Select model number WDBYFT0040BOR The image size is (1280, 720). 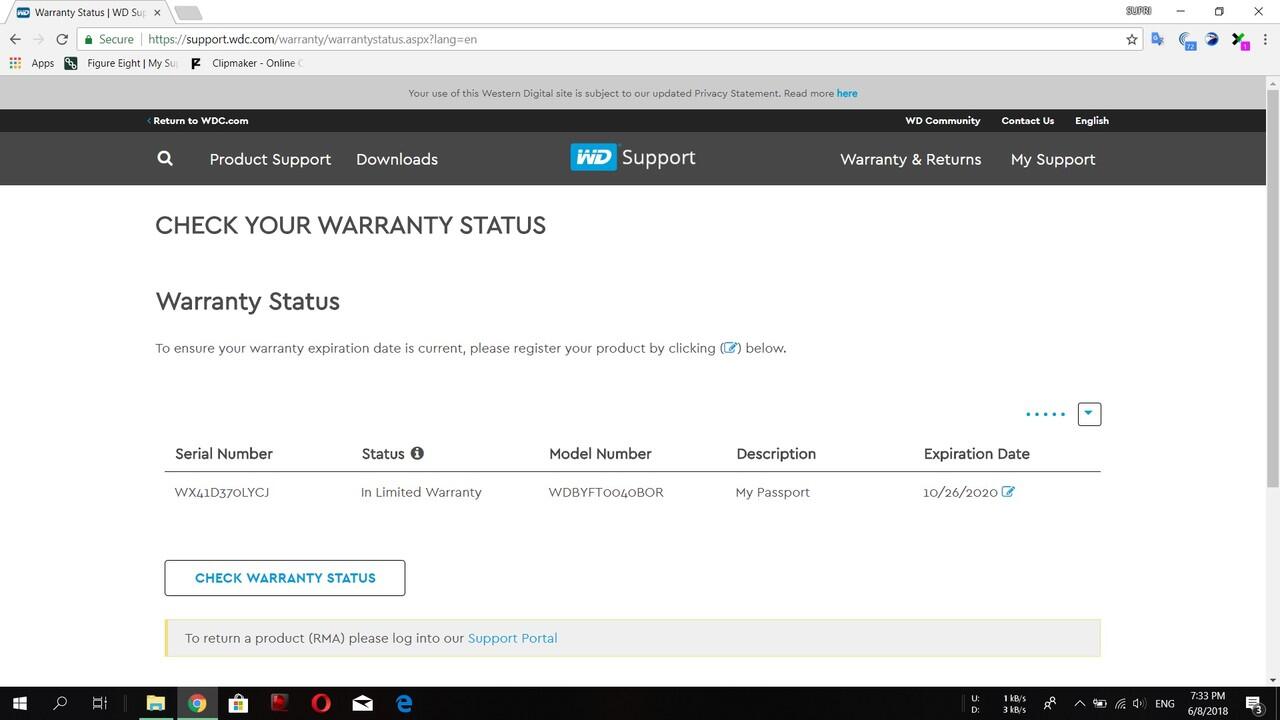coord(606,492)
